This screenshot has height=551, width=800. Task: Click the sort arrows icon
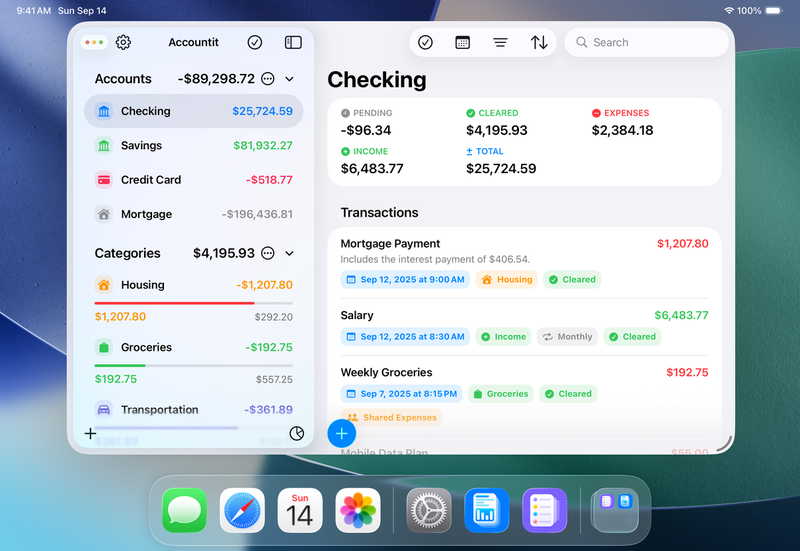pyautogui.click(x=539, y=42)
